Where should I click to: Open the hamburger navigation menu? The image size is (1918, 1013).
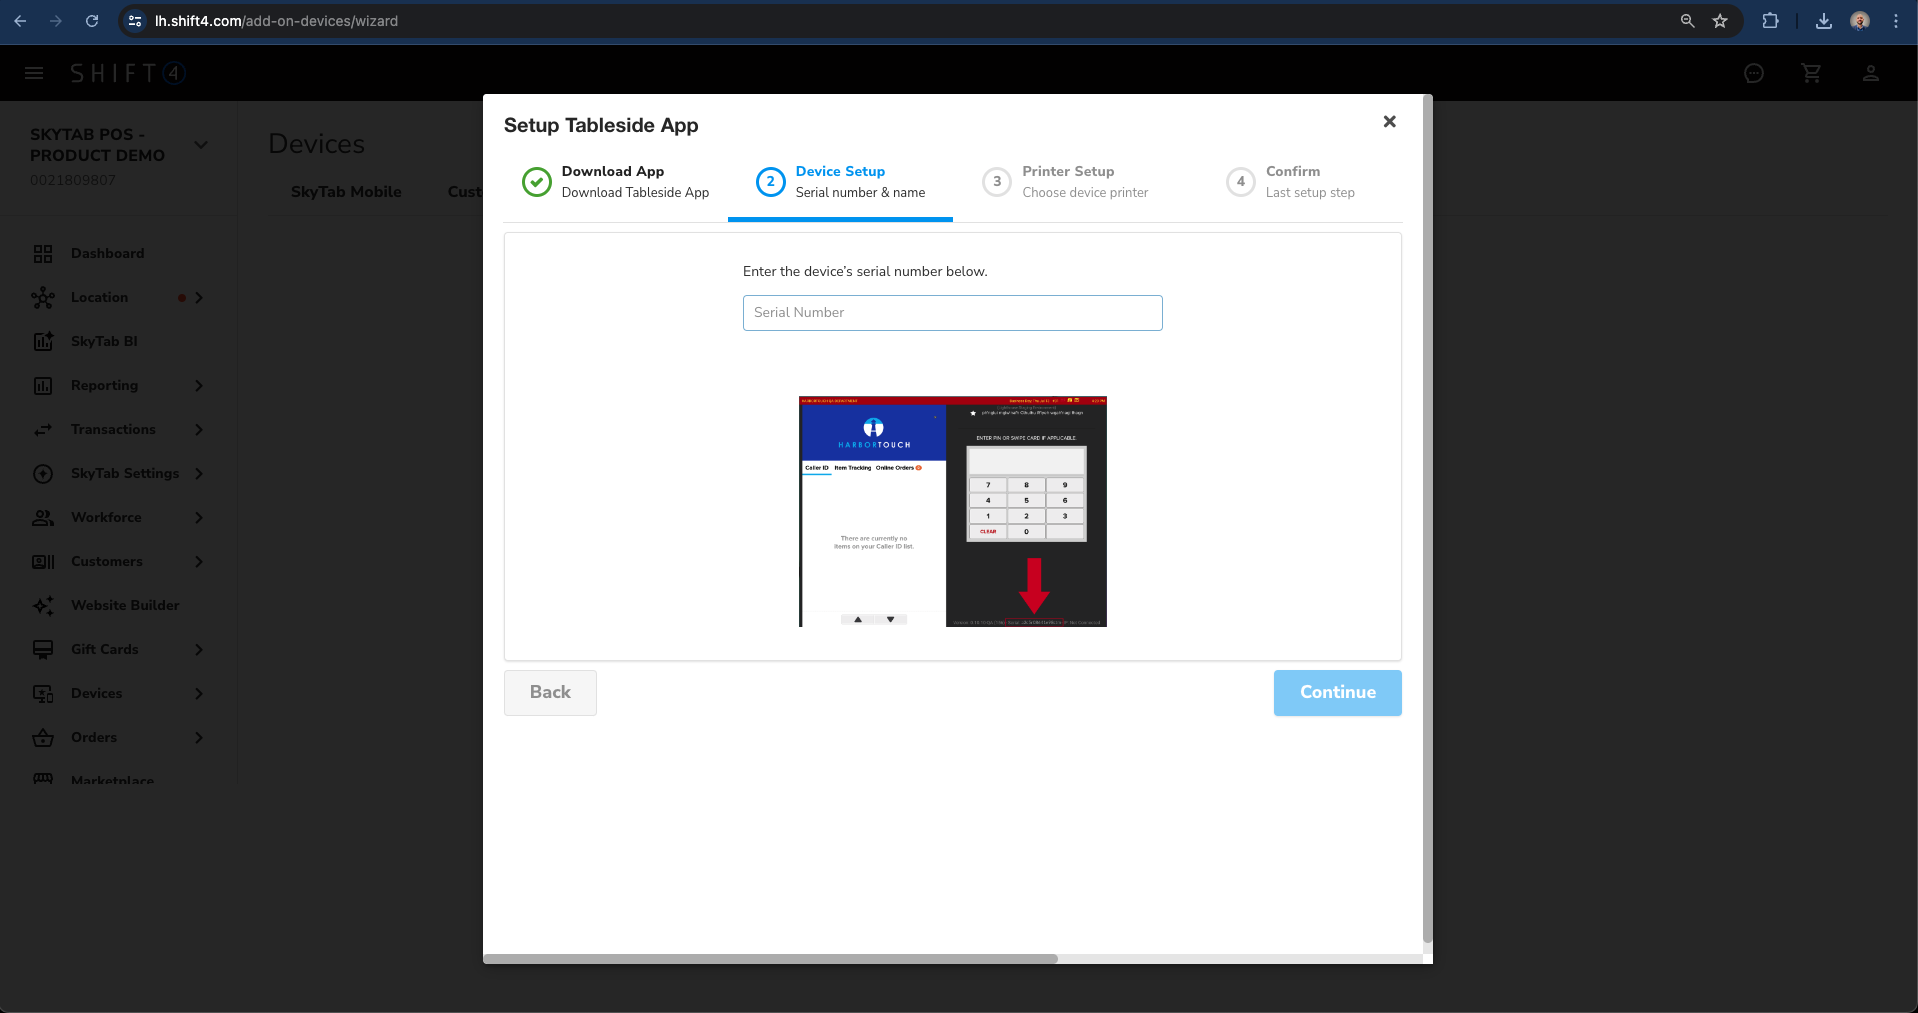[34, 73]
